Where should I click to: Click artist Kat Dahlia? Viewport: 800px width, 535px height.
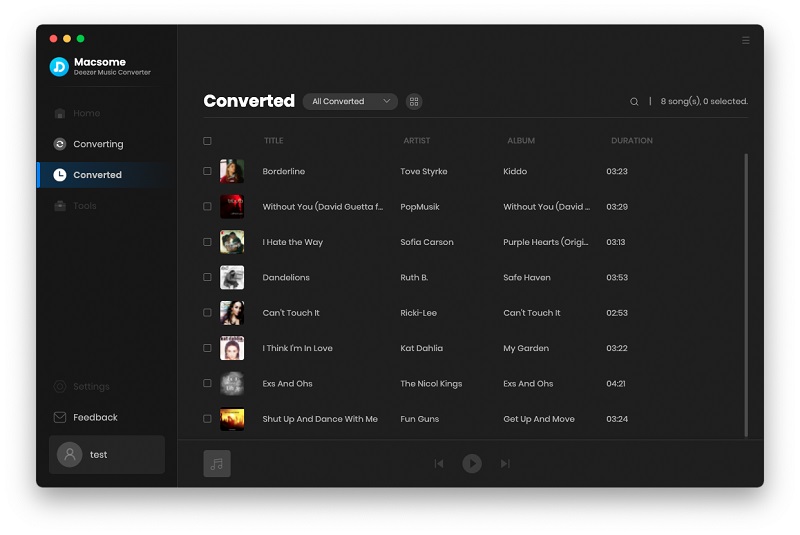pyautogui.click(x=421, y=348)
